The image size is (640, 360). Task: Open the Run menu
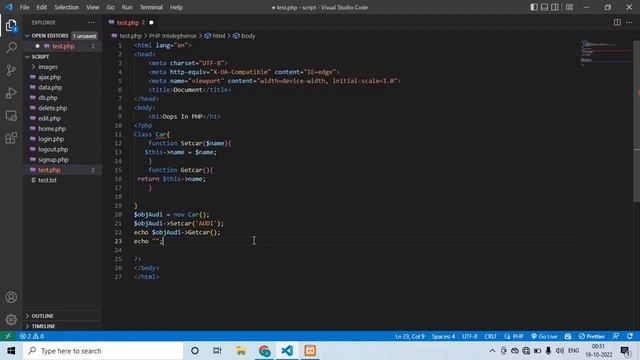(x=127, y=7)
